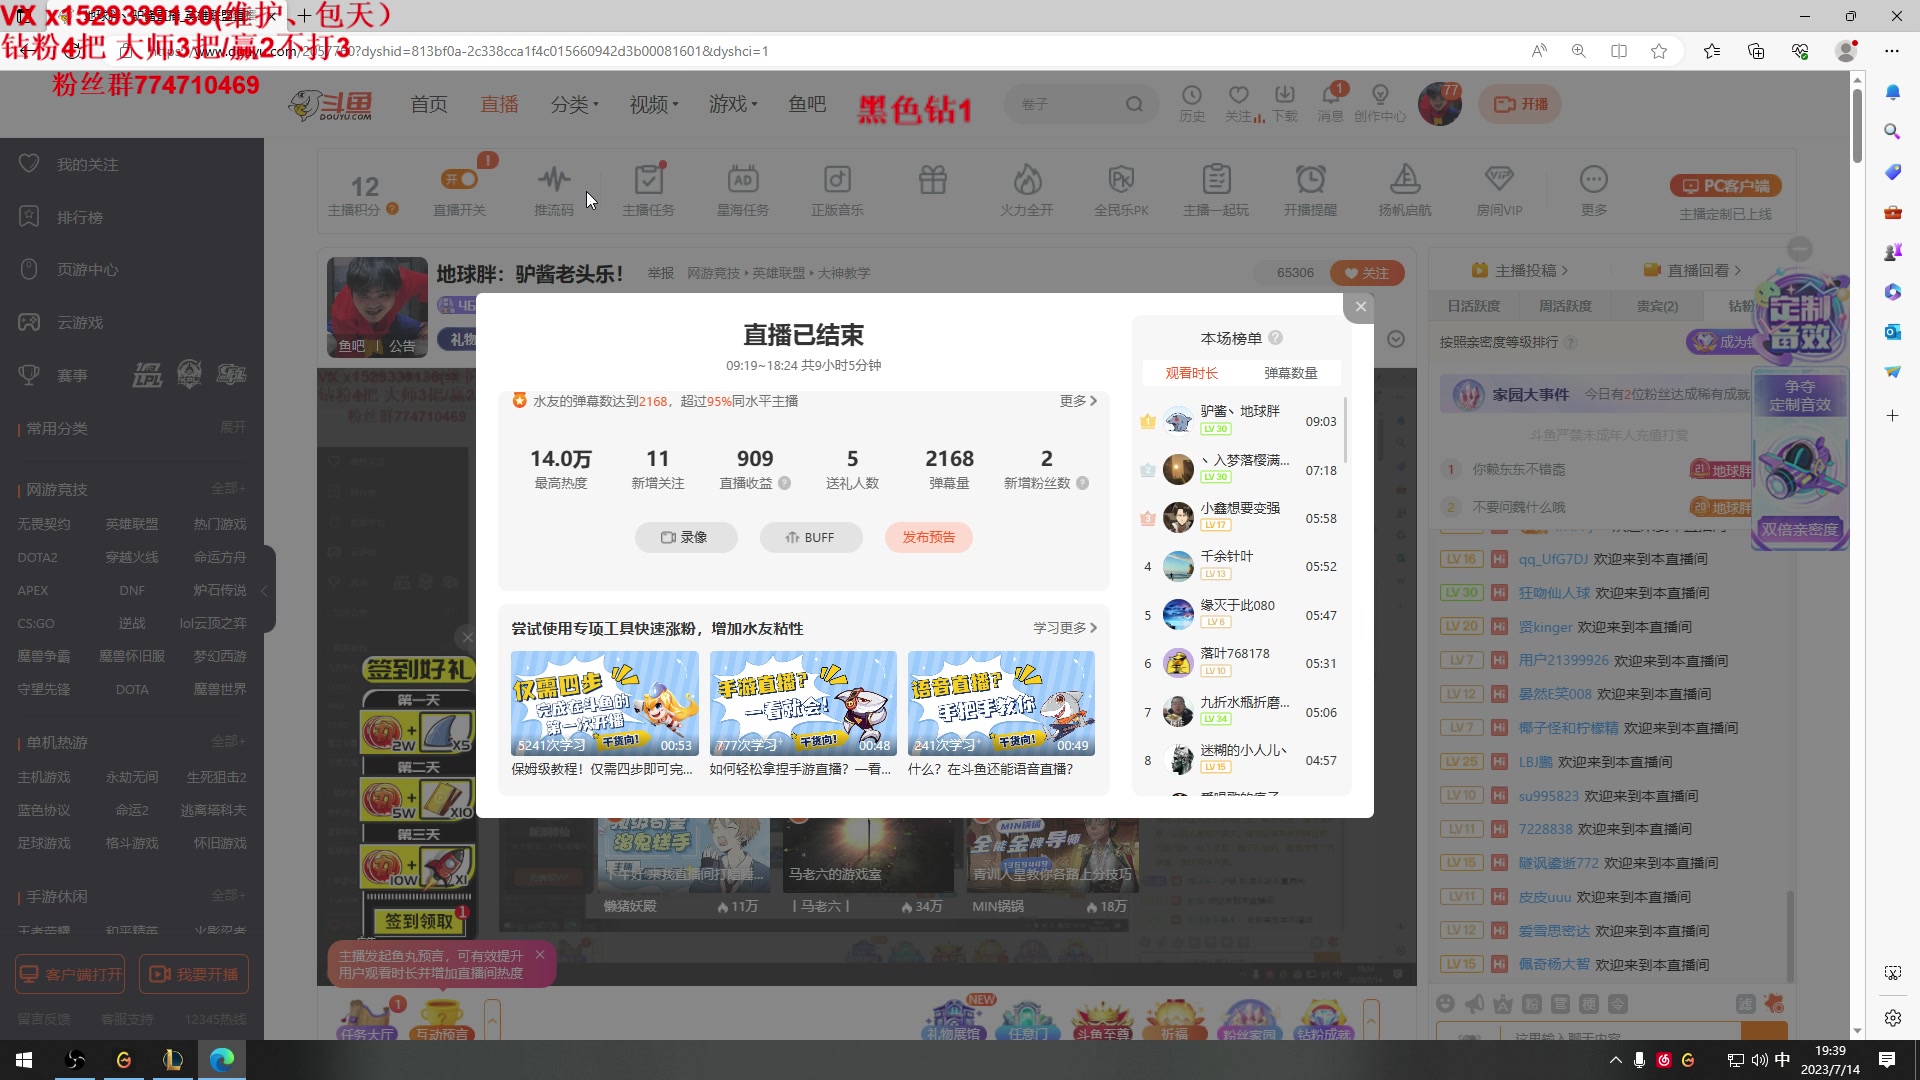Open the 仅需四步 tutorial video thumbnail
1920x1080 pixels.
pos(604,703)
